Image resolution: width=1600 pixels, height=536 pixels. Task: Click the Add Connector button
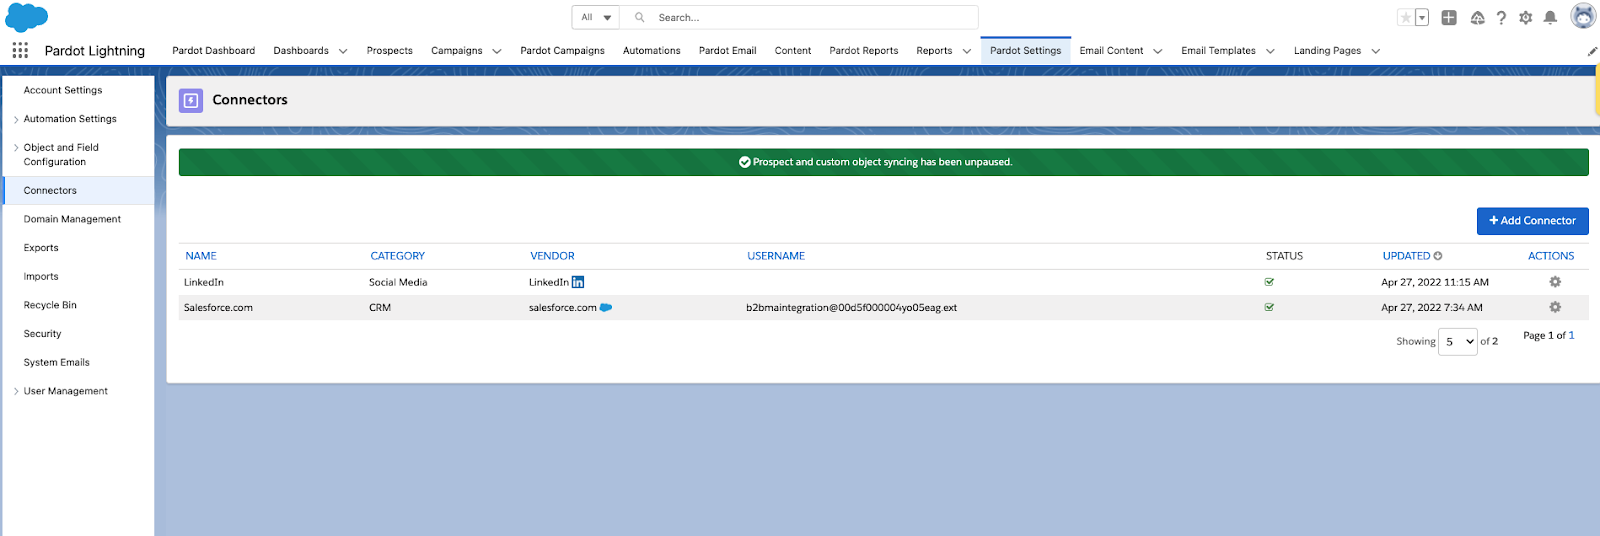[x=1532, y=221]
